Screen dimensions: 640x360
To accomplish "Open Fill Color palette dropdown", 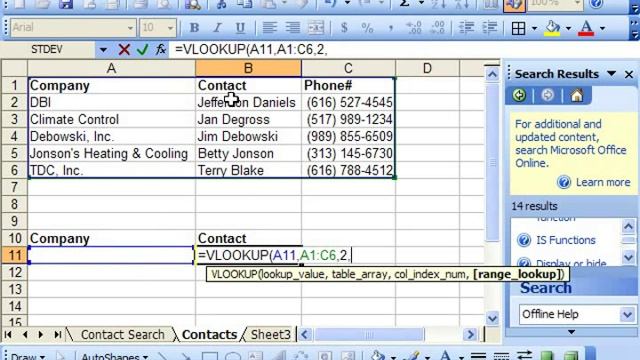I will [568, 28].
